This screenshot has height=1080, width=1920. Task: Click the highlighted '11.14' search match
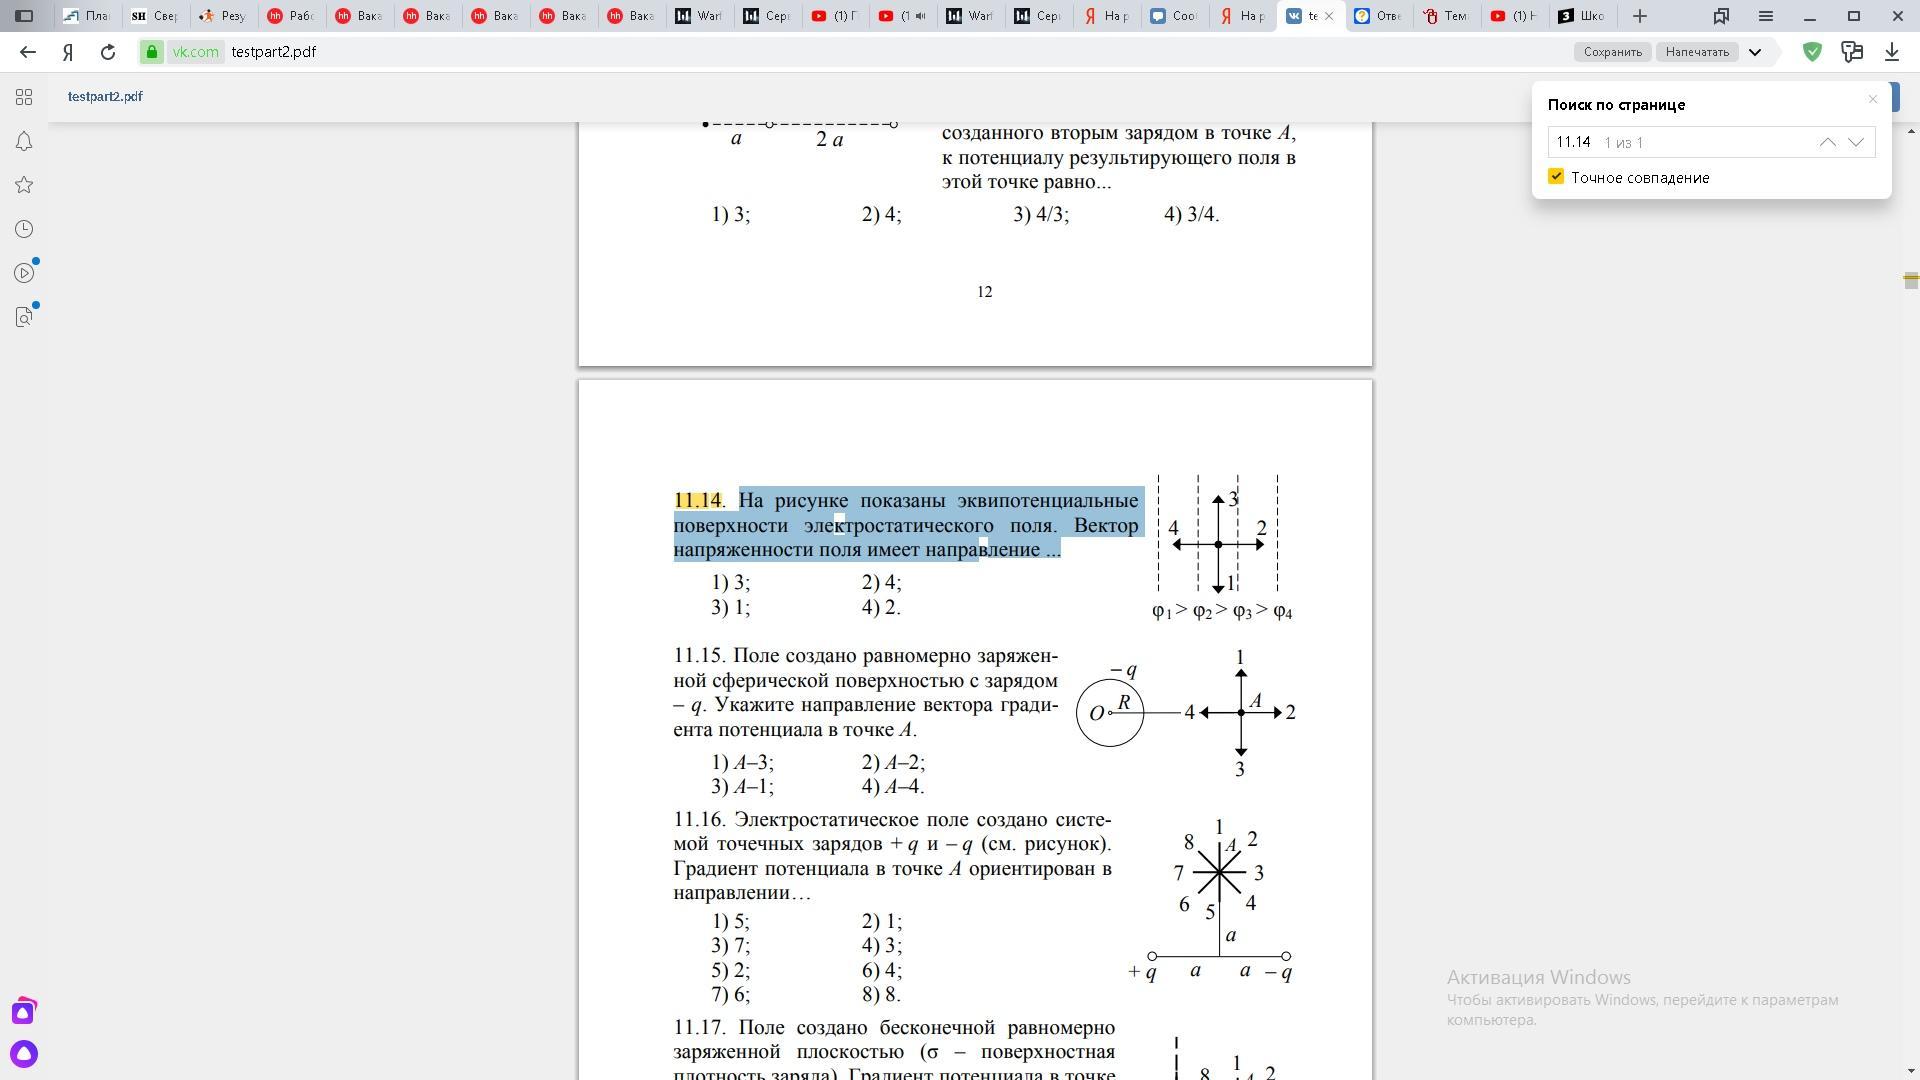tap(697, 501)
